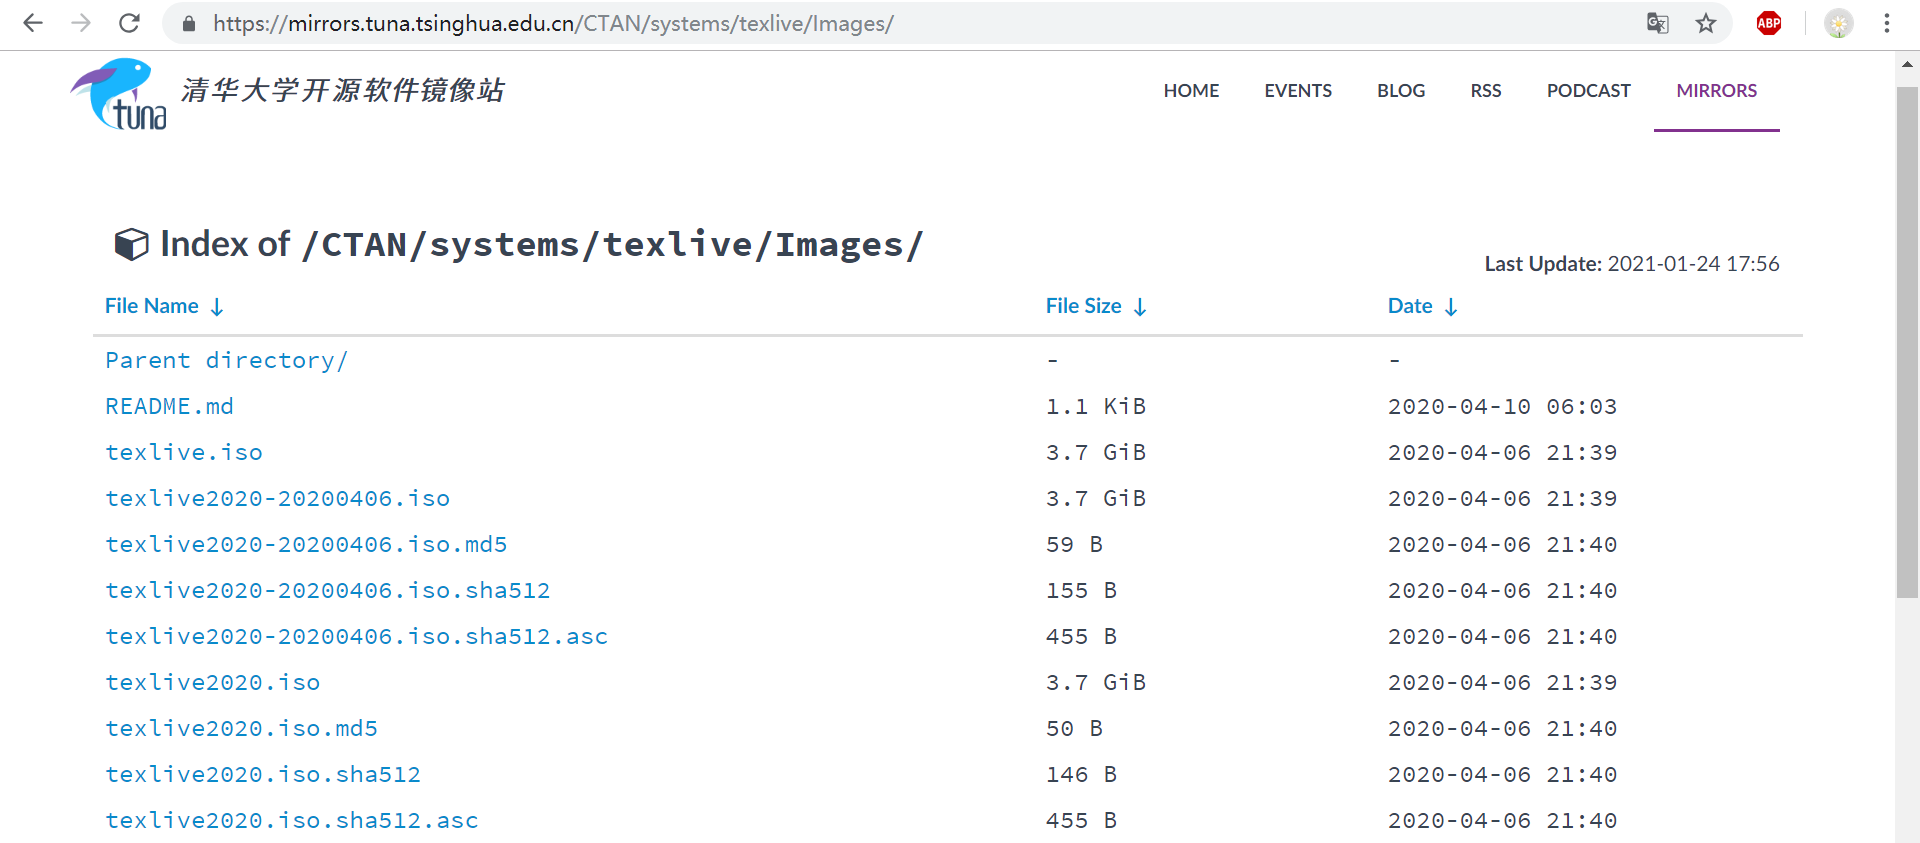Click the scrollbar up arrow
This screenshot has width=1920, height=843.
(1907, 64)
